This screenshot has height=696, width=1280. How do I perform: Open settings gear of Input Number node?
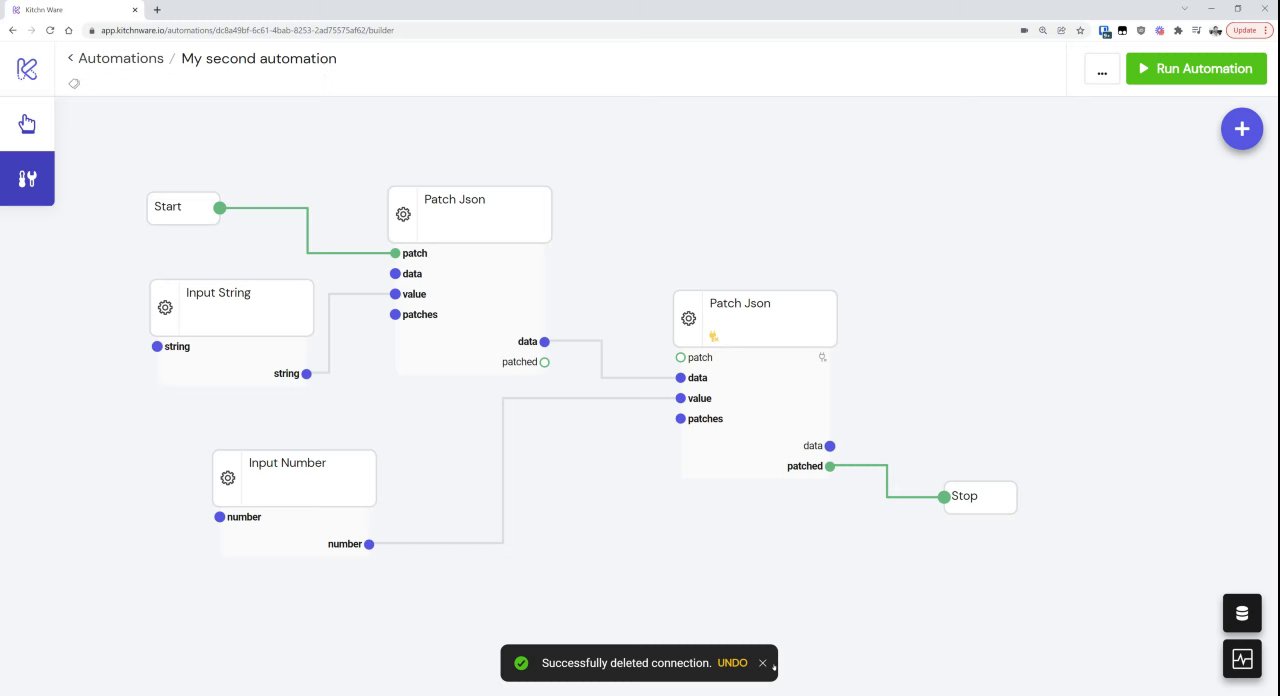(x=228, y=478)
